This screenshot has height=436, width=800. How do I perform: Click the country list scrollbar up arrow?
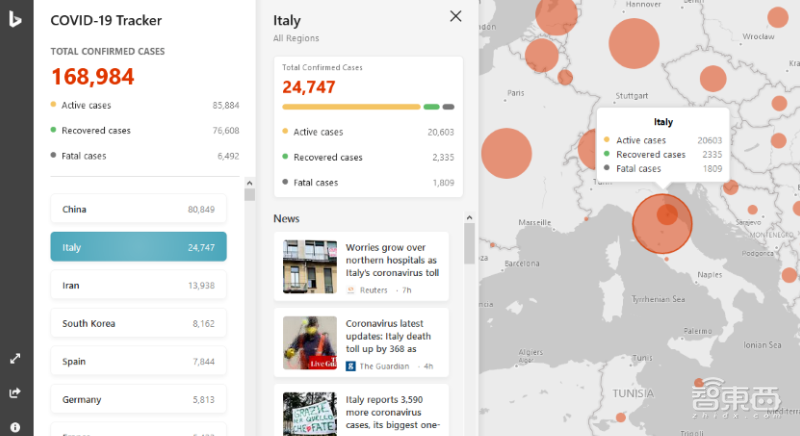250,183
